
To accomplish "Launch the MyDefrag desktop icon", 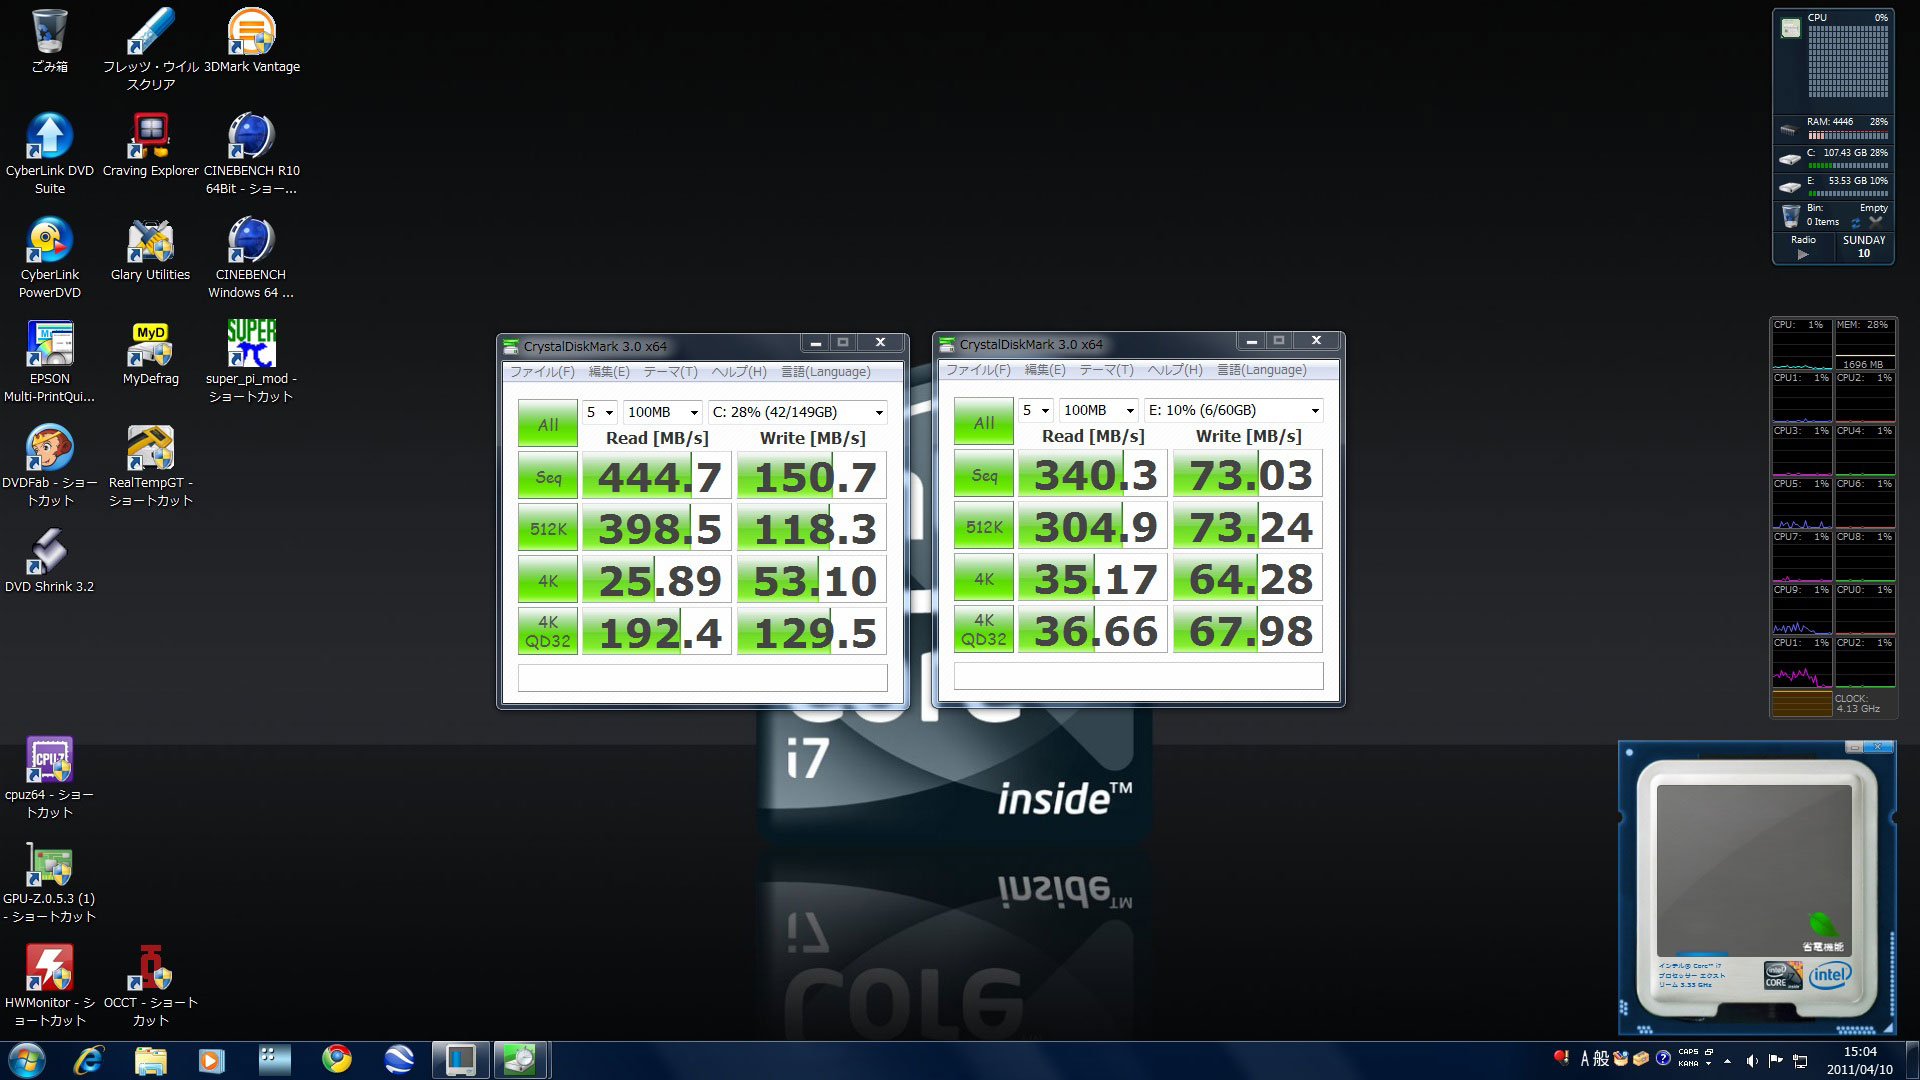I will click(150, 346).
